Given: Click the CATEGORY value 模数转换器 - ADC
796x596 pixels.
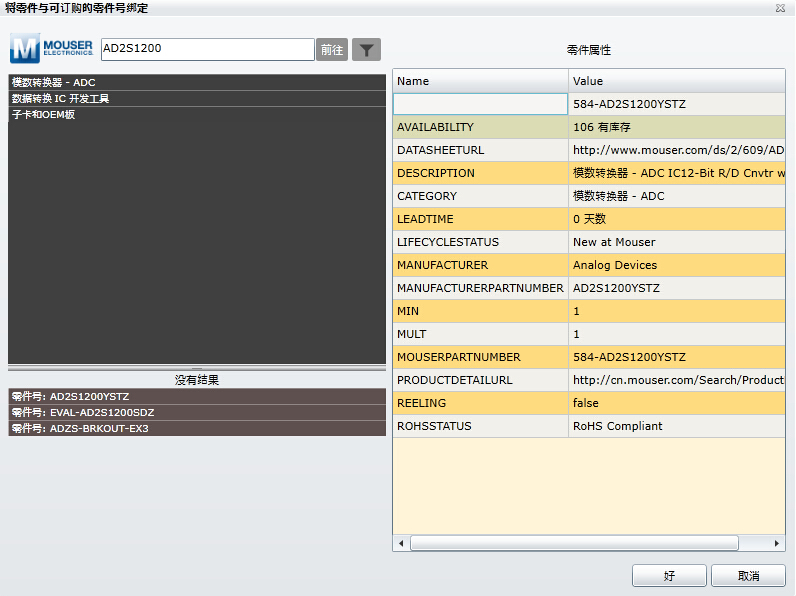Looking at the screenshot, I should [618, 196].
